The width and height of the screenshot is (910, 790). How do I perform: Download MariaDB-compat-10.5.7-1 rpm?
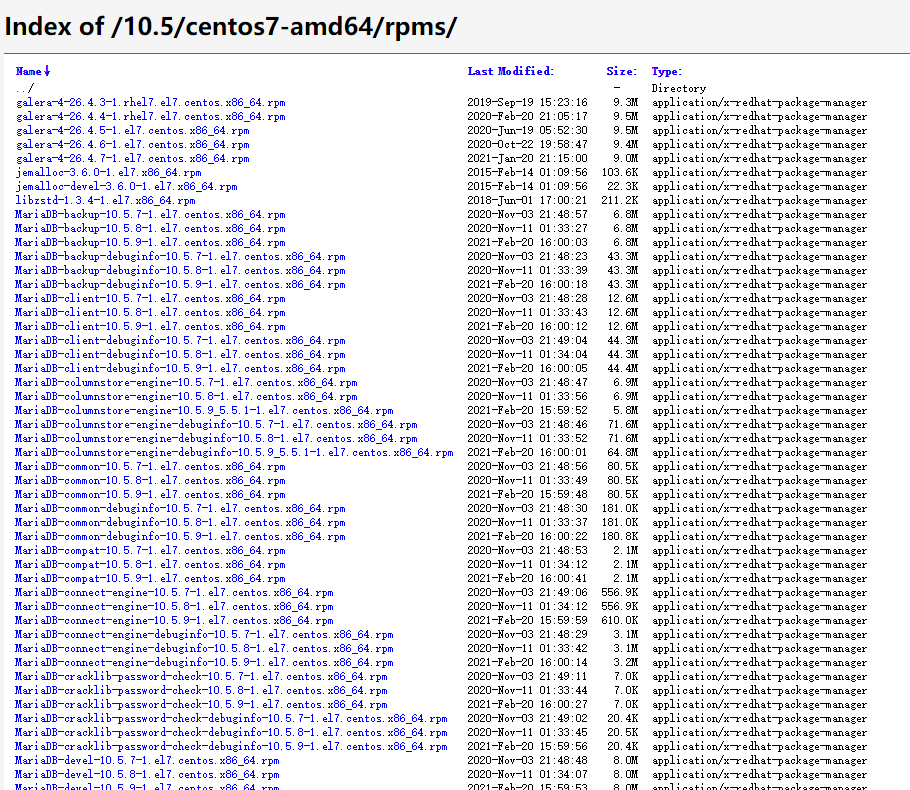pos(150,550)
